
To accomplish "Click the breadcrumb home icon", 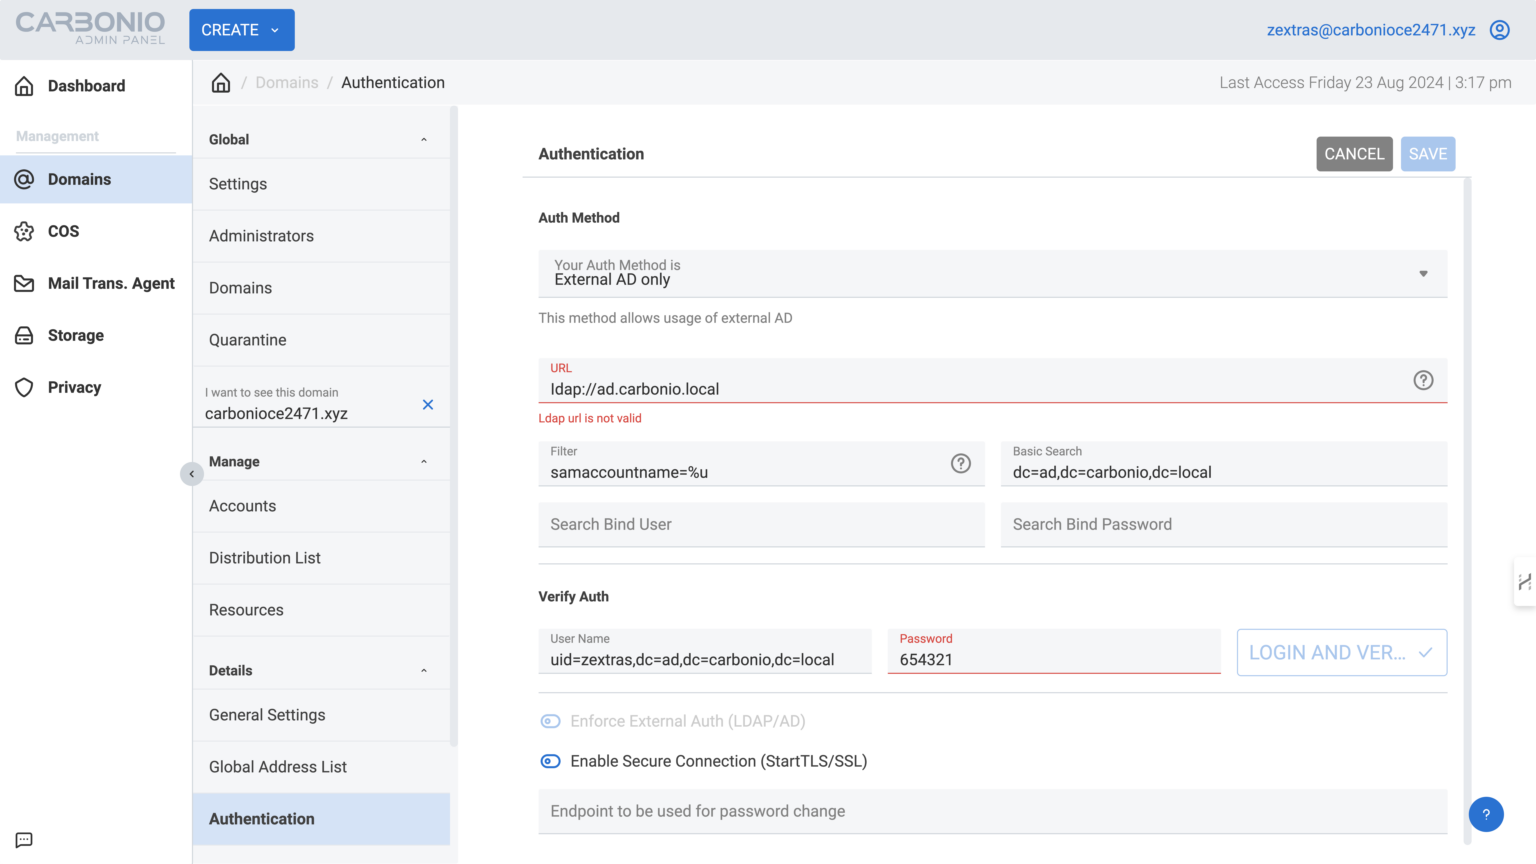I will coord(220,82).
